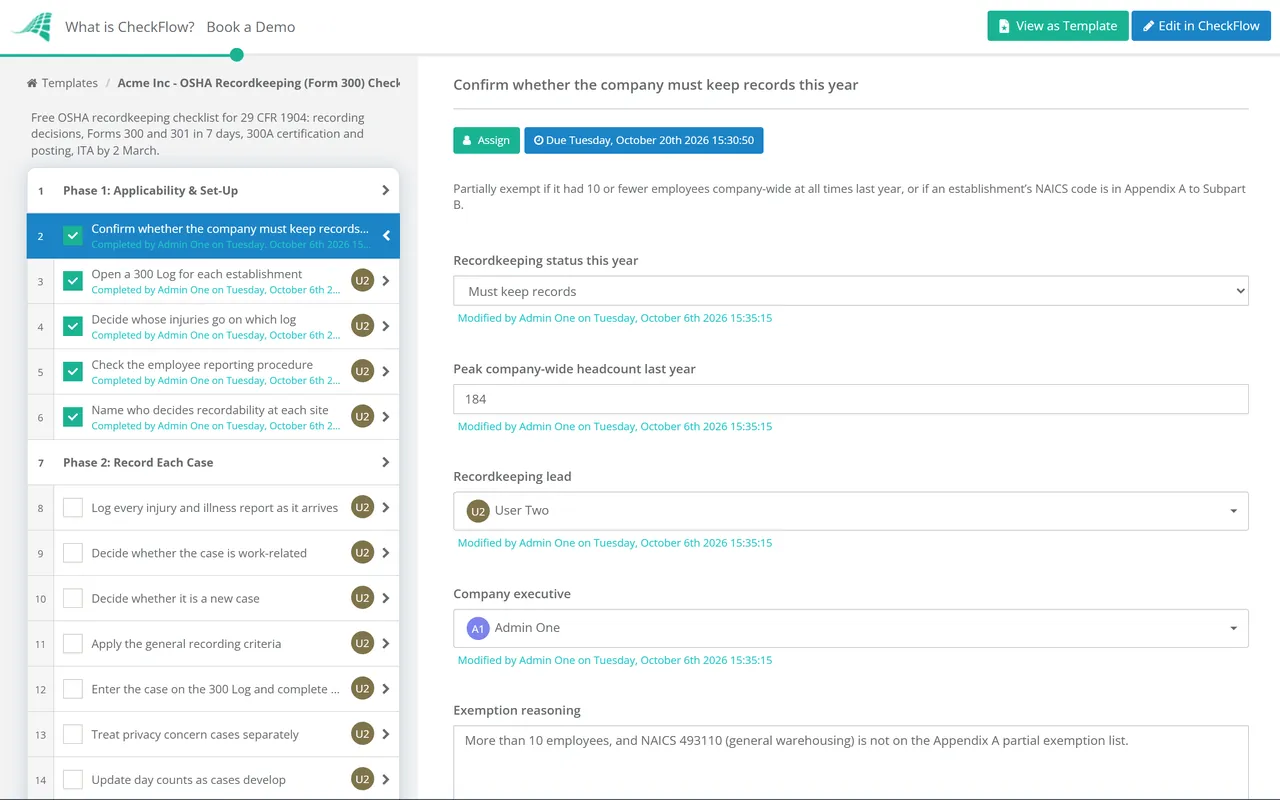Click the Due Tuesday, October 20th date button

coord(644,140)
